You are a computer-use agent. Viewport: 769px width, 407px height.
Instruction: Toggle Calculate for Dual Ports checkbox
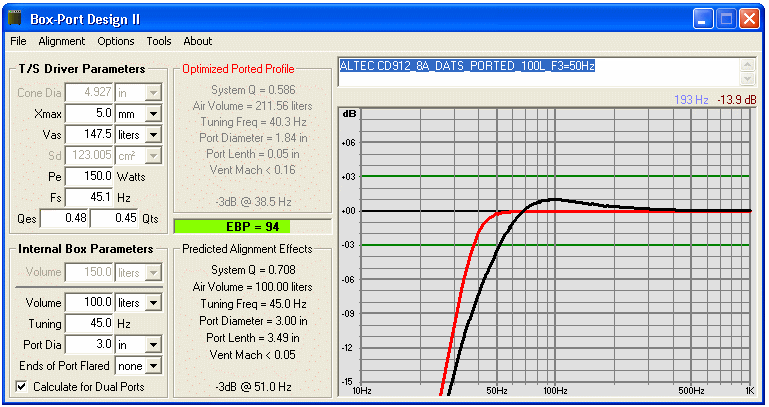coord(22,386)
